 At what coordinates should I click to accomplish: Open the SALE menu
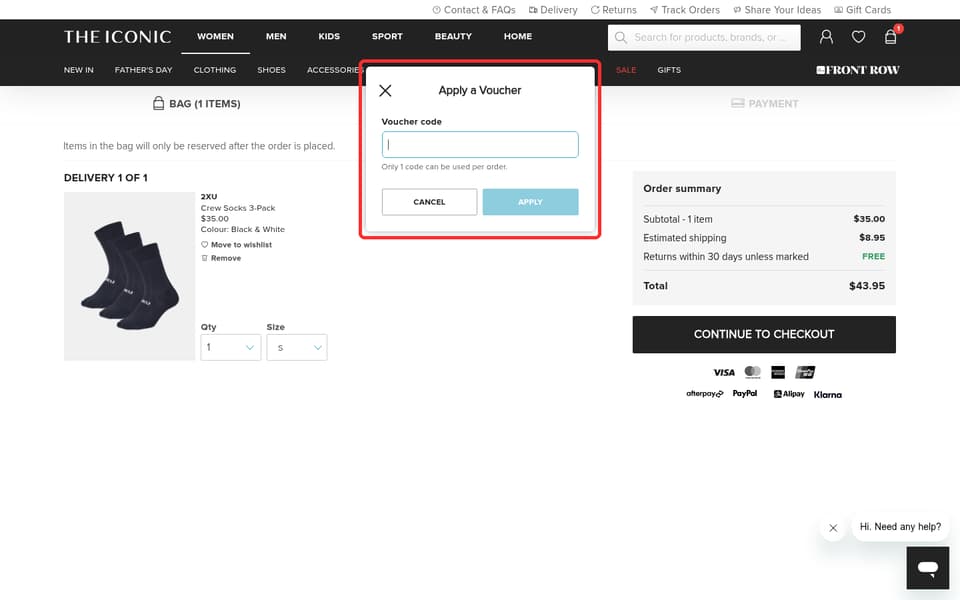pos(626,70)
